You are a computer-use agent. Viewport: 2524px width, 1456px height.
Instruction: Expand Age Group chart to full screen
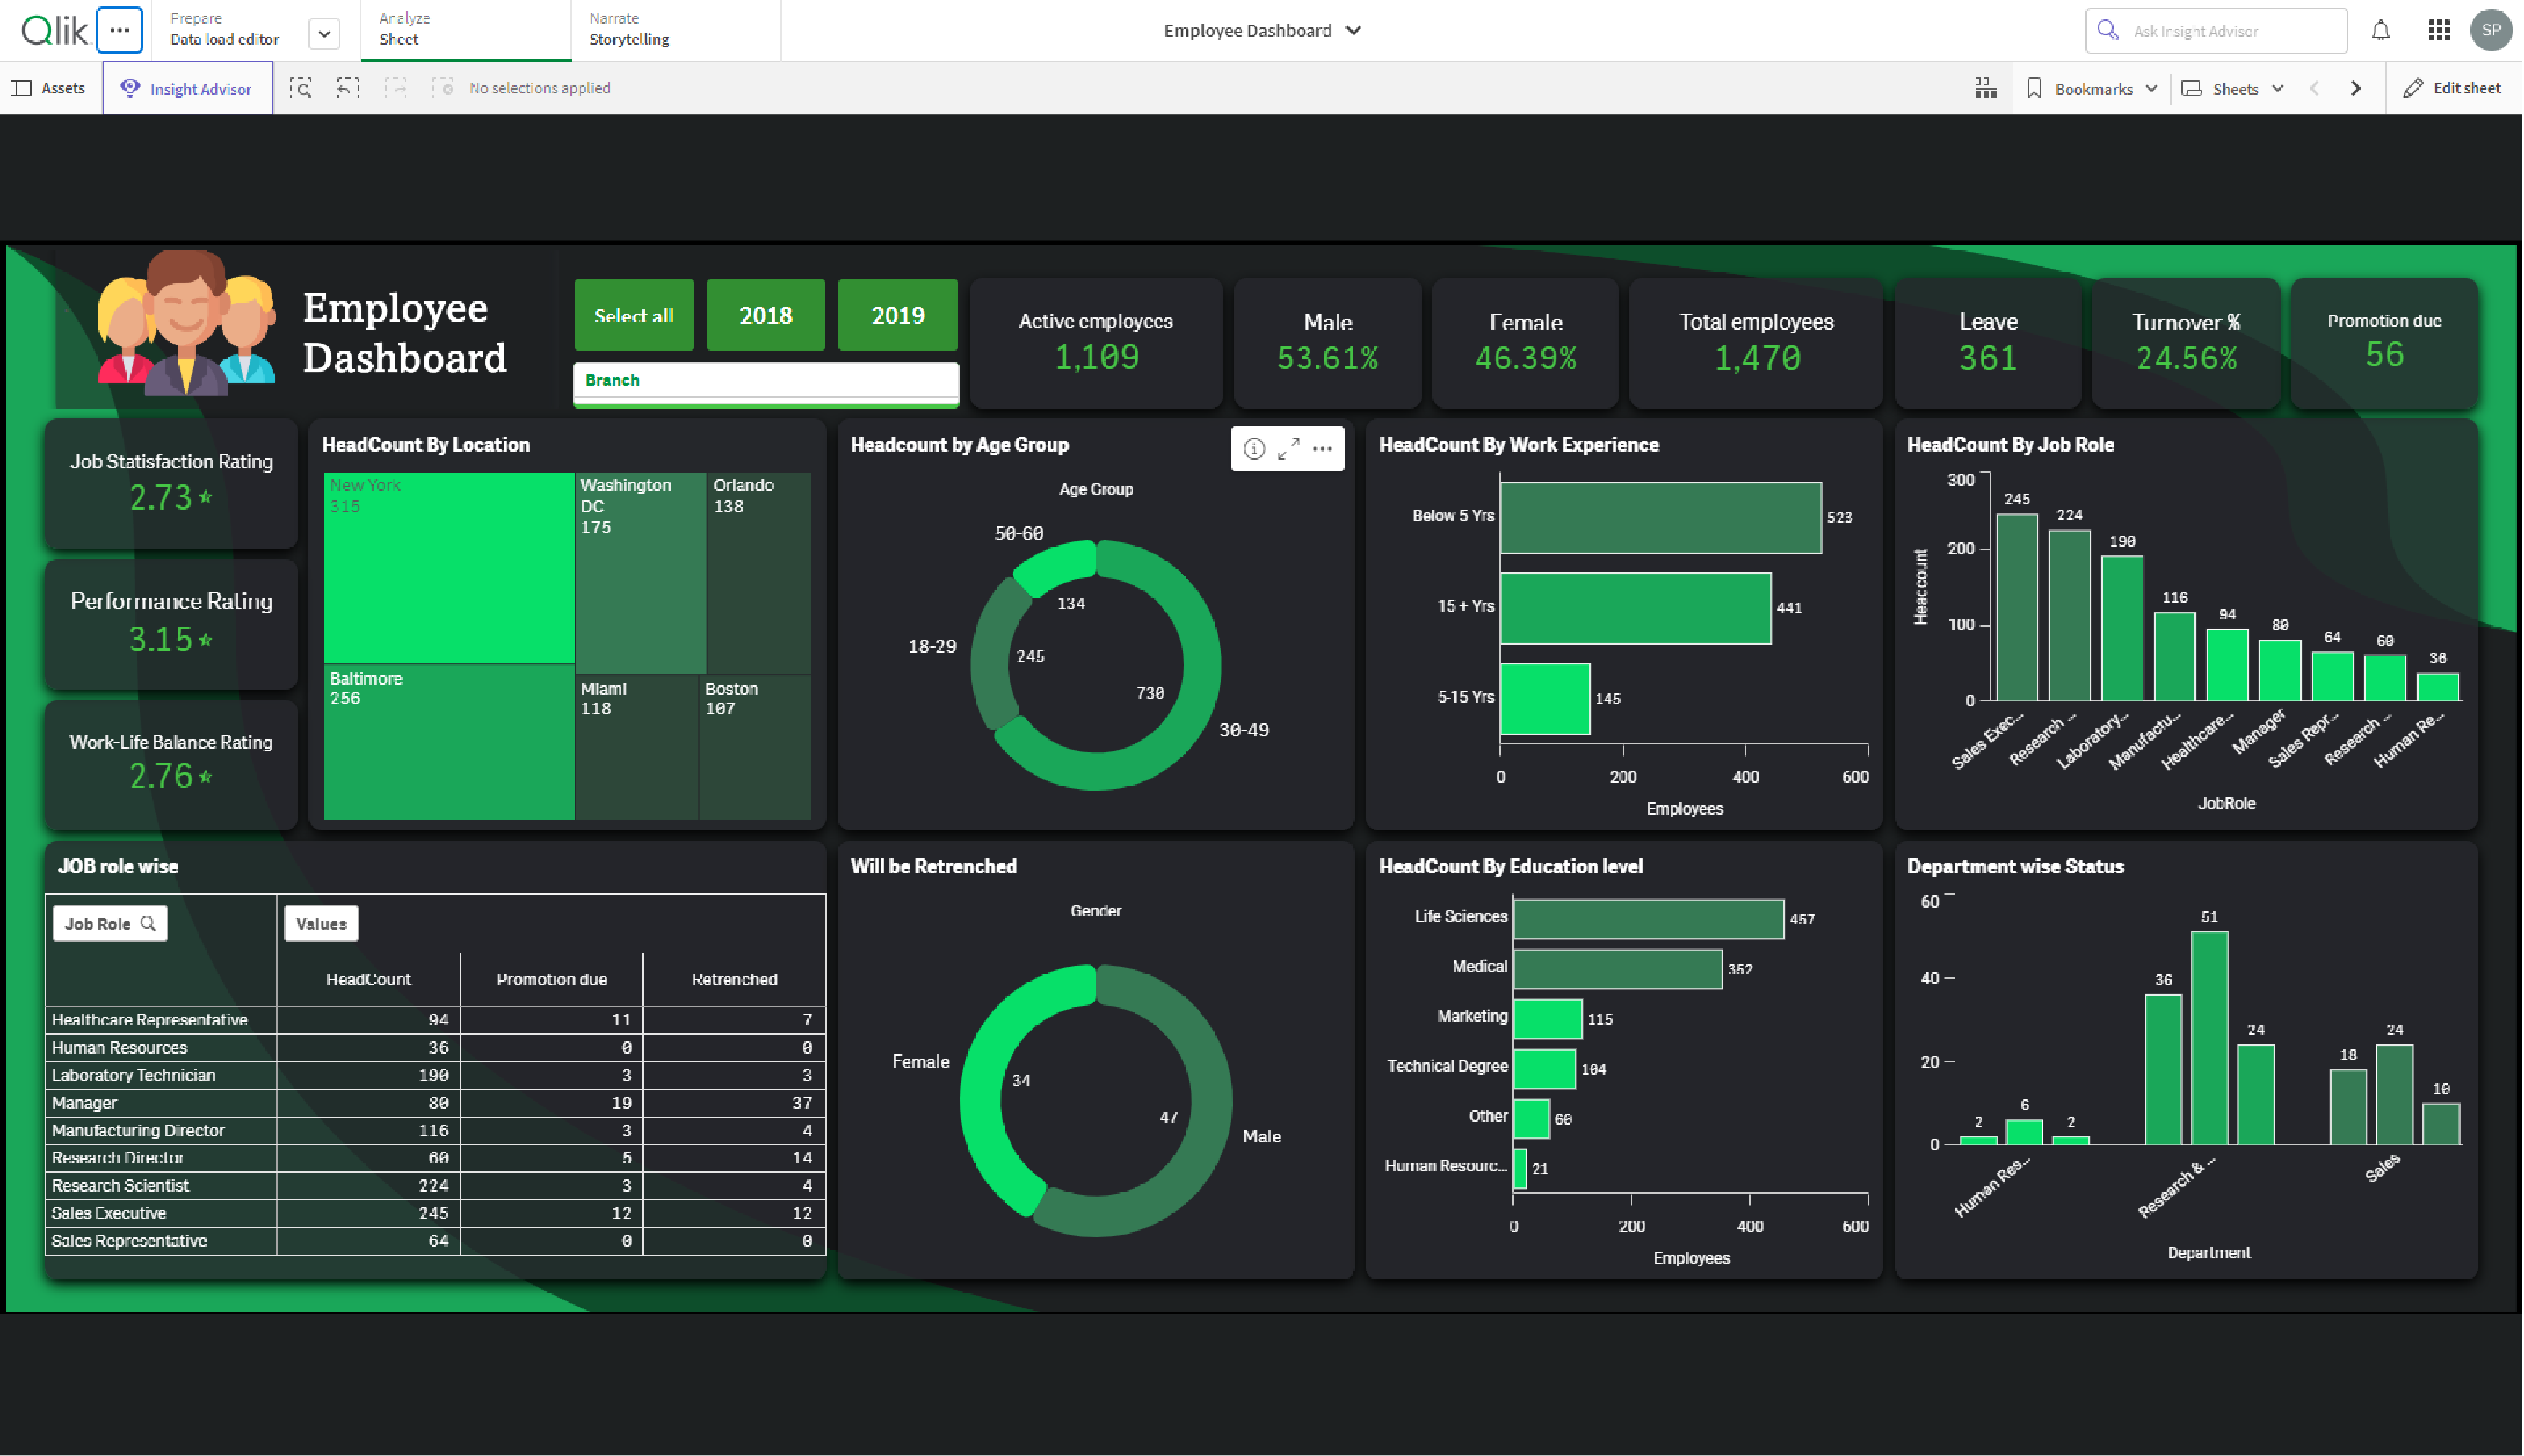1289,449
